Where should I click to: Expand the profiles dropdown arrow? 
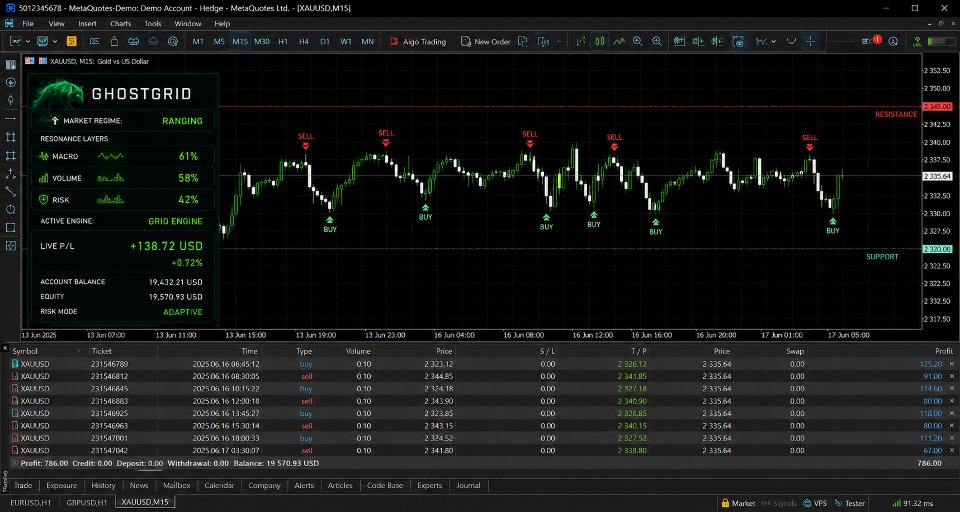click(x=55, y=42)
